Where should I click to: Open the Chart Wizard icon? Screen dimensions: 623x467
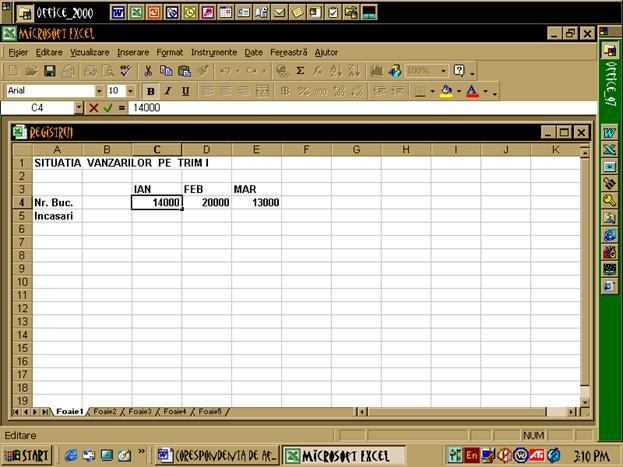[x=376, y=71]
